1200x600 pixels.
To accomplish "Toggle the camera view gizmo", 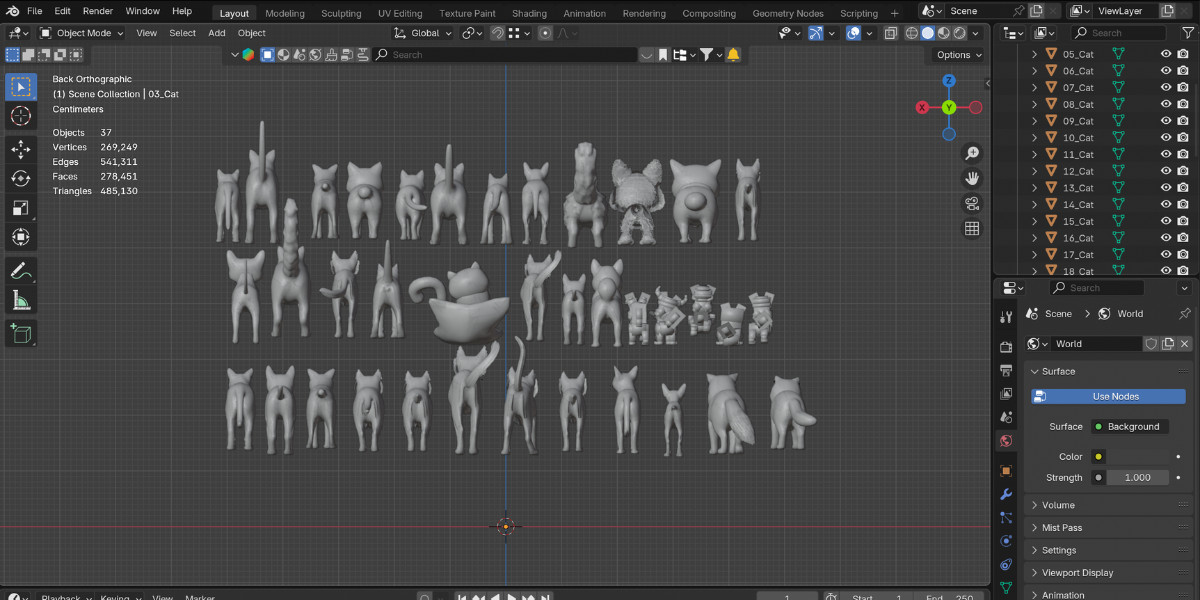I will [972, 203].
